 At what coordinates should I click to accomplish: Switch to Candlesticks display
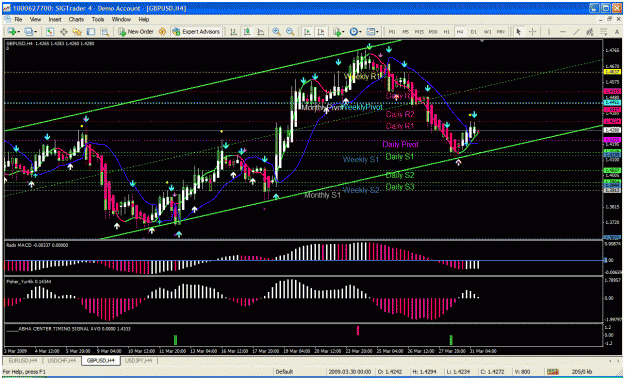coord(247,32)
